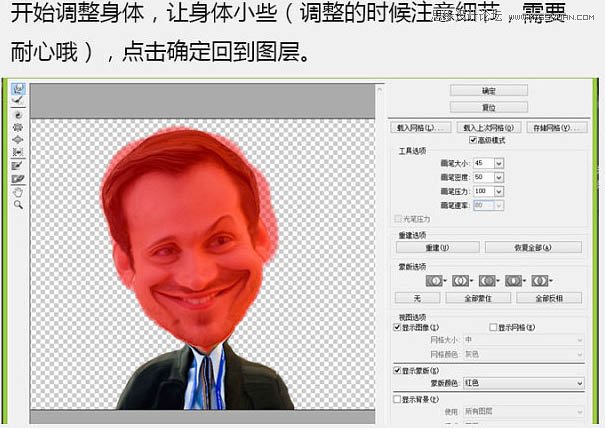Click the third mask option icon (subtract from selection)
605x428 pixels.
click(489, 281)
